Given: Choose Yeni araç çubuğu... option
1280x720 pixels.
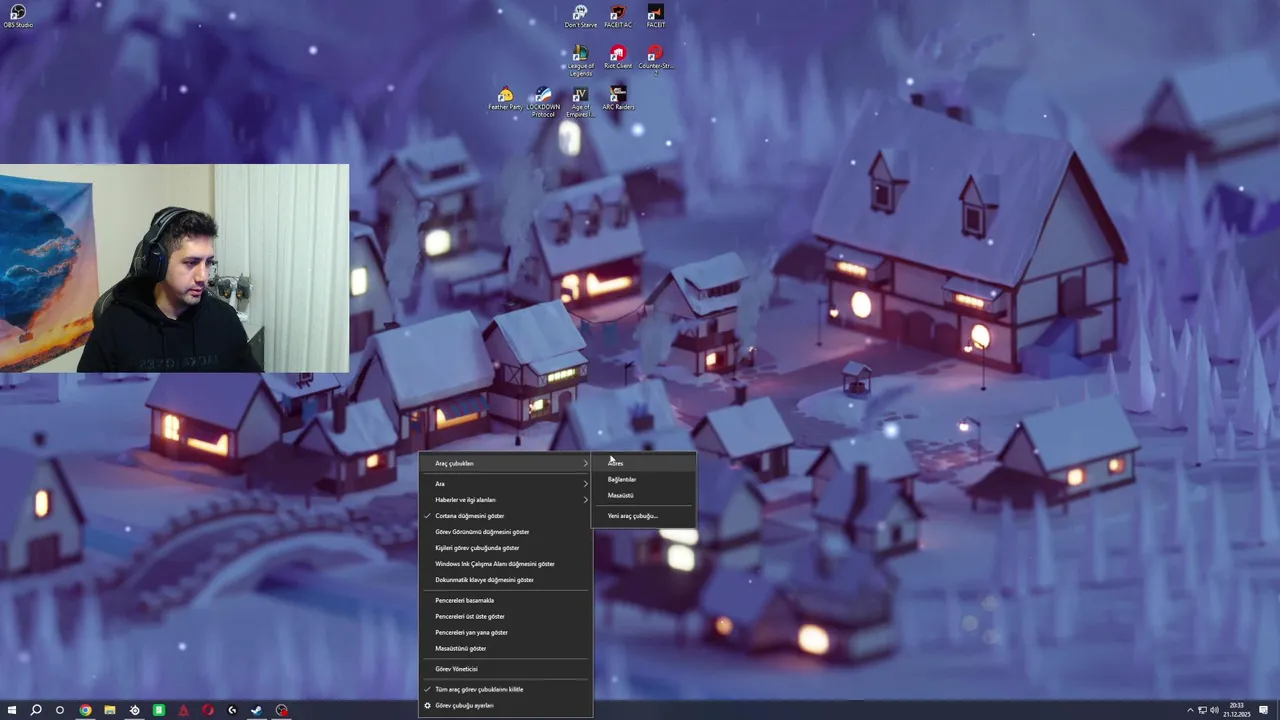Looking at the screenshot, I should point(643,516).
